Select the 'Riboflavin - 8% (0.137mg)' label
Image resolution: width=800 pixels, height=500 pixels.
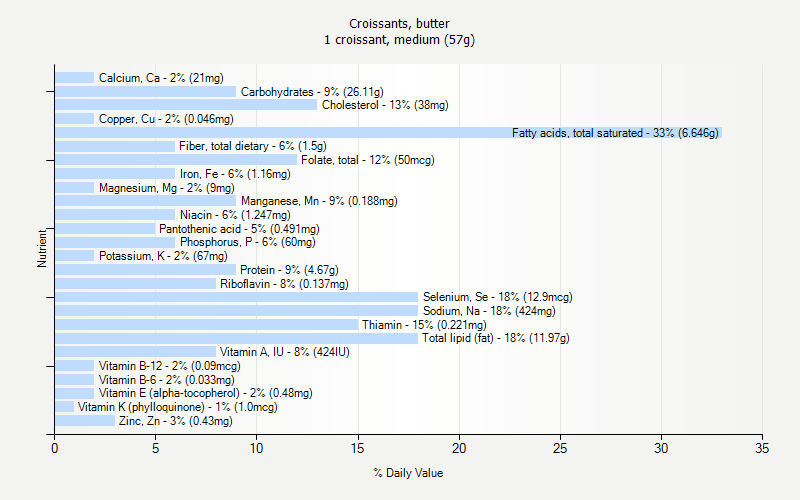click(x=284, y=284)
